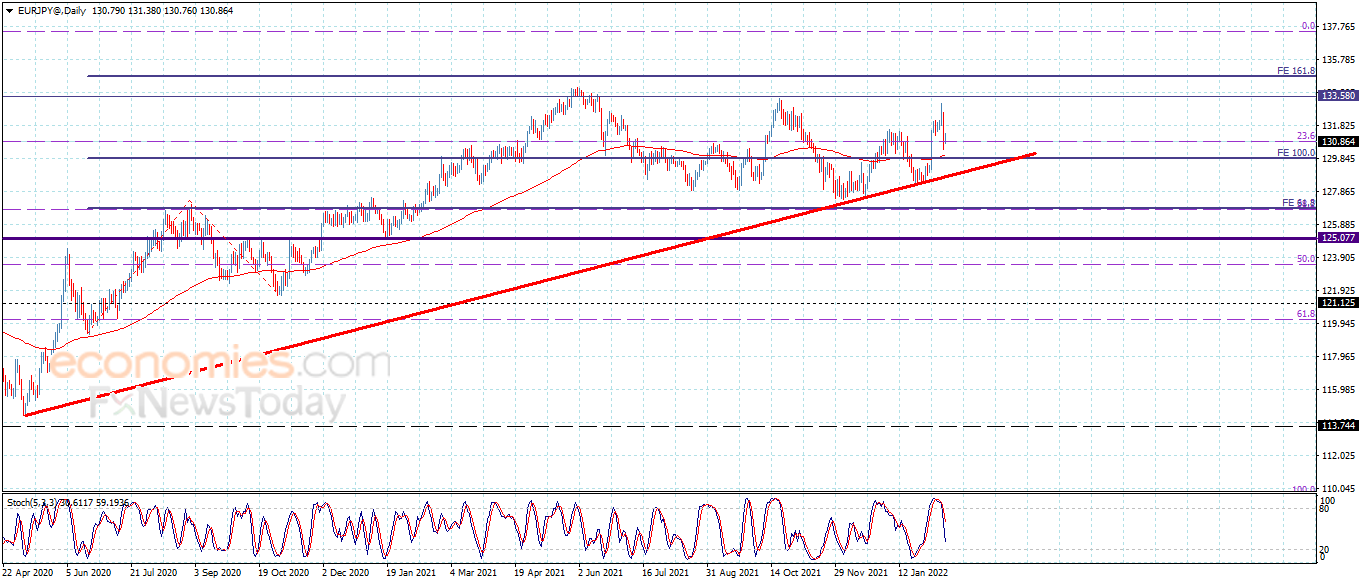Viewport: 1362px width, 584px height.
Task: Click the 22 Apr 2020 date label
Action: pos(27,574)
